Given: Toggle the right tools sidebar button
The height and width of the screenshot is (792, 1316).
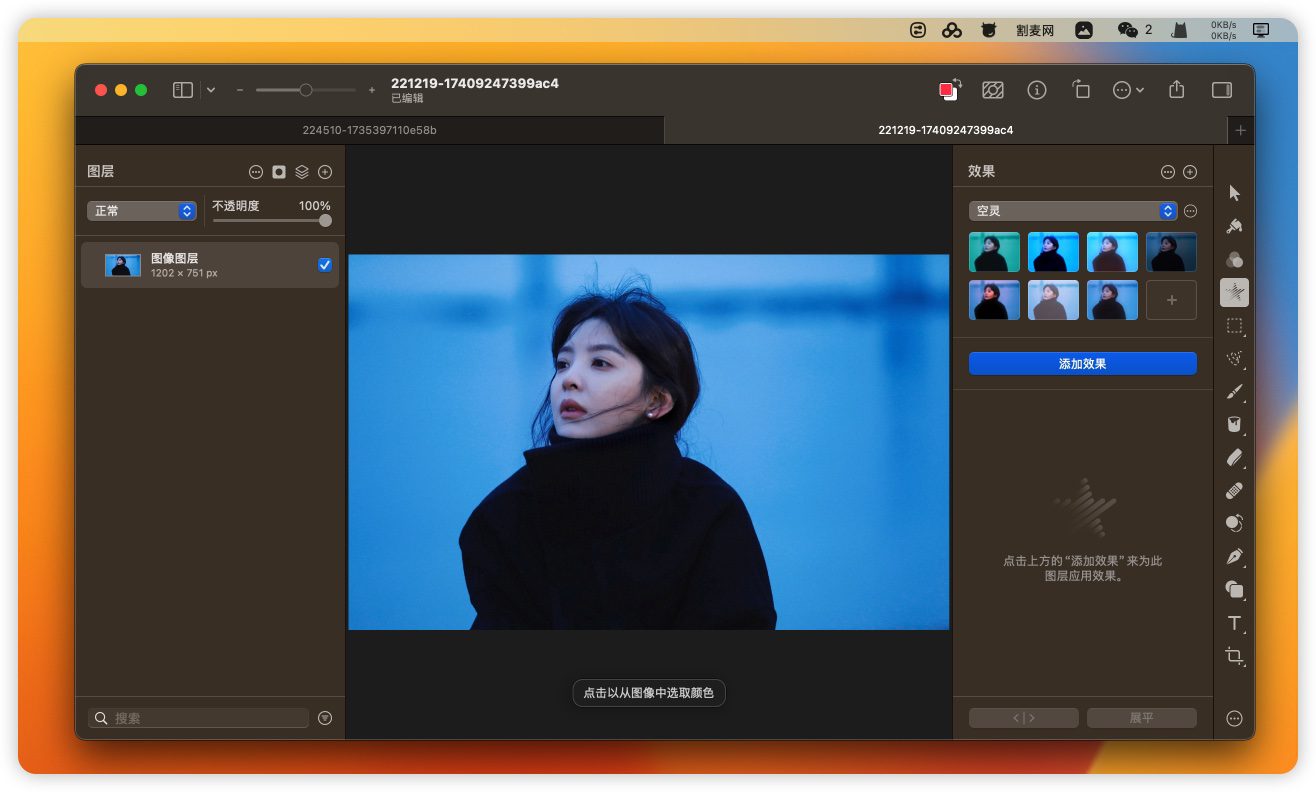Looking at the screenshot, I should [1221, 90].
